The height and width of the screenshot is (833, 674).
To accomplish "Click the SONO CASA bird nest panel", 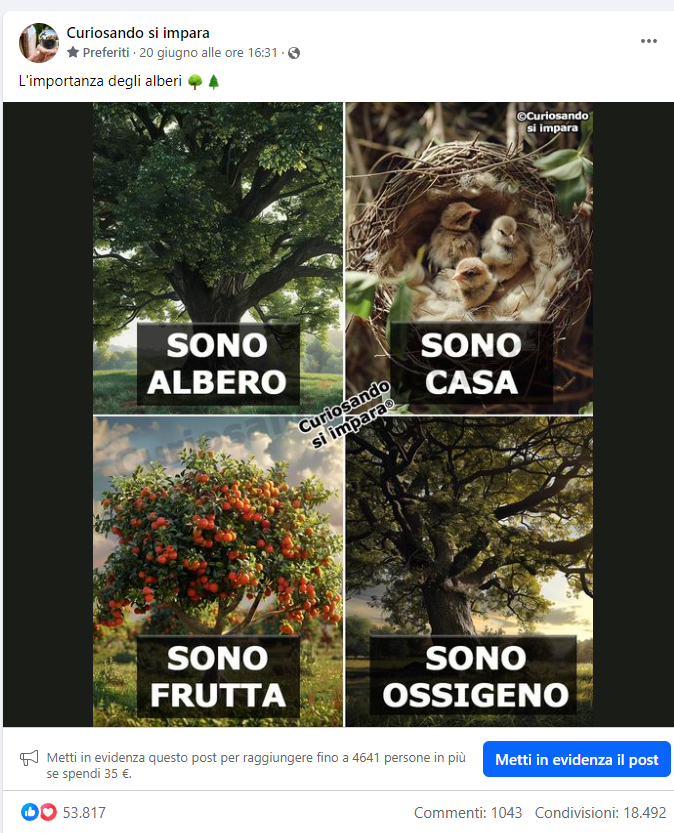I will (x=470, y=258).
